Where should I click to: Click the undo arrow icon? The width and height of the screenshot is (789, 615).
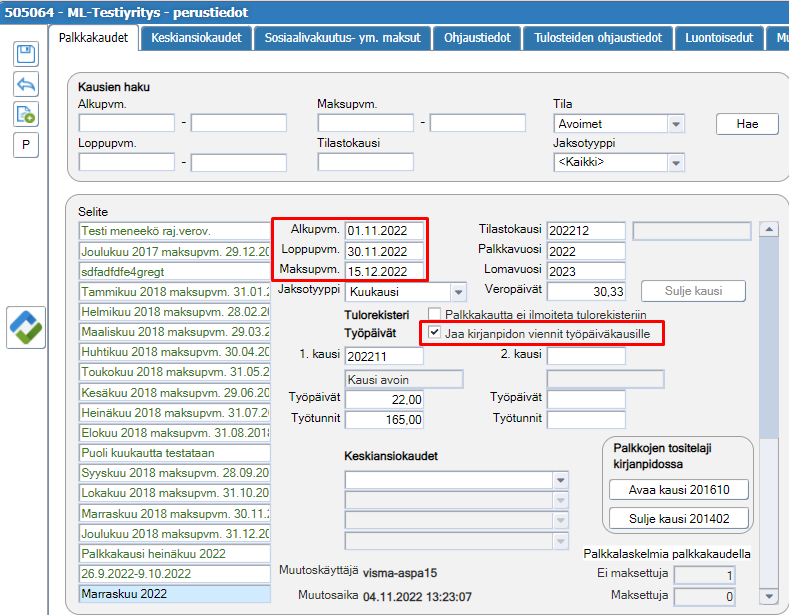(x=26, y=84)
